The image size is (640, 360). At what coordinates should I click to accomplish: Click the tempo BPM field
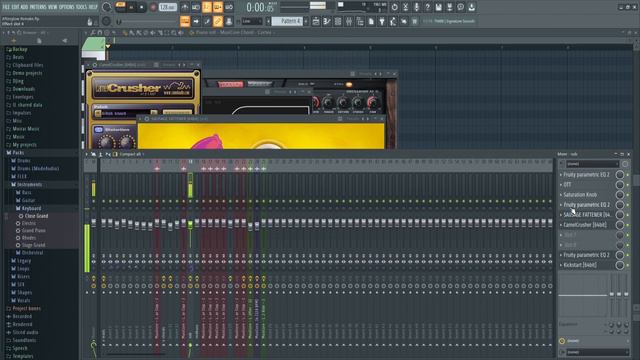tap(167, 7)
